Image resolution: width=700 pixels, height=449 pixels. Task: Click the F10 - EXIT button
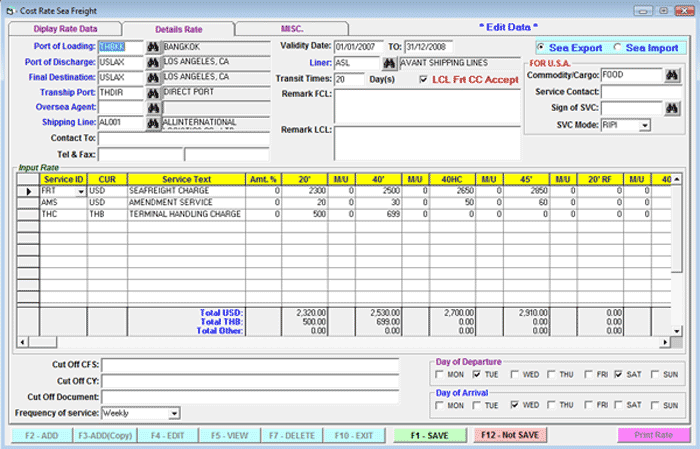(x=354, y=436)
